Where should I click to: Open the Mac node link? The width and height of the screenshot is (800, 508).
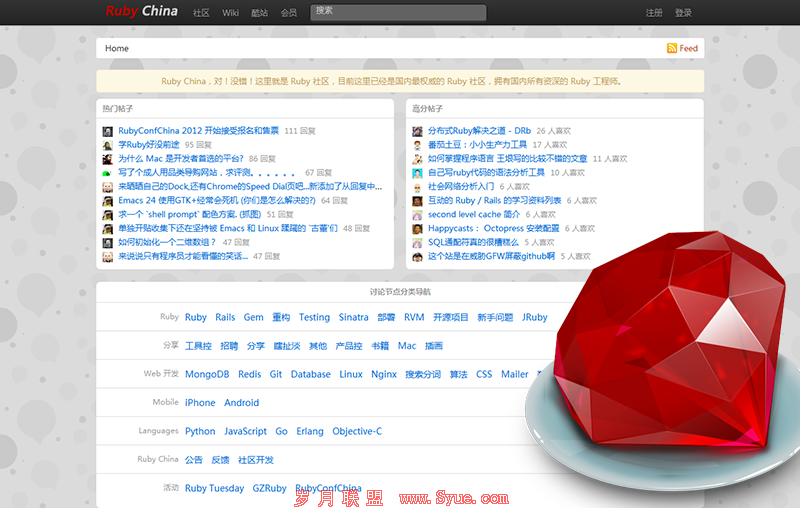(x=407, y=346)
